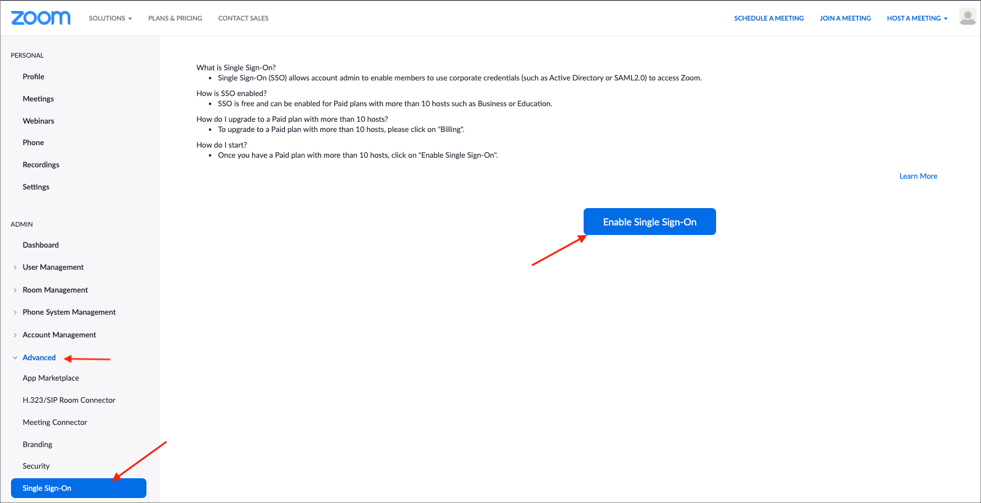The height and width of the screenshot is (503, 981).
Task: Click Schedule a Meeting link
Action: pos(768,18)
